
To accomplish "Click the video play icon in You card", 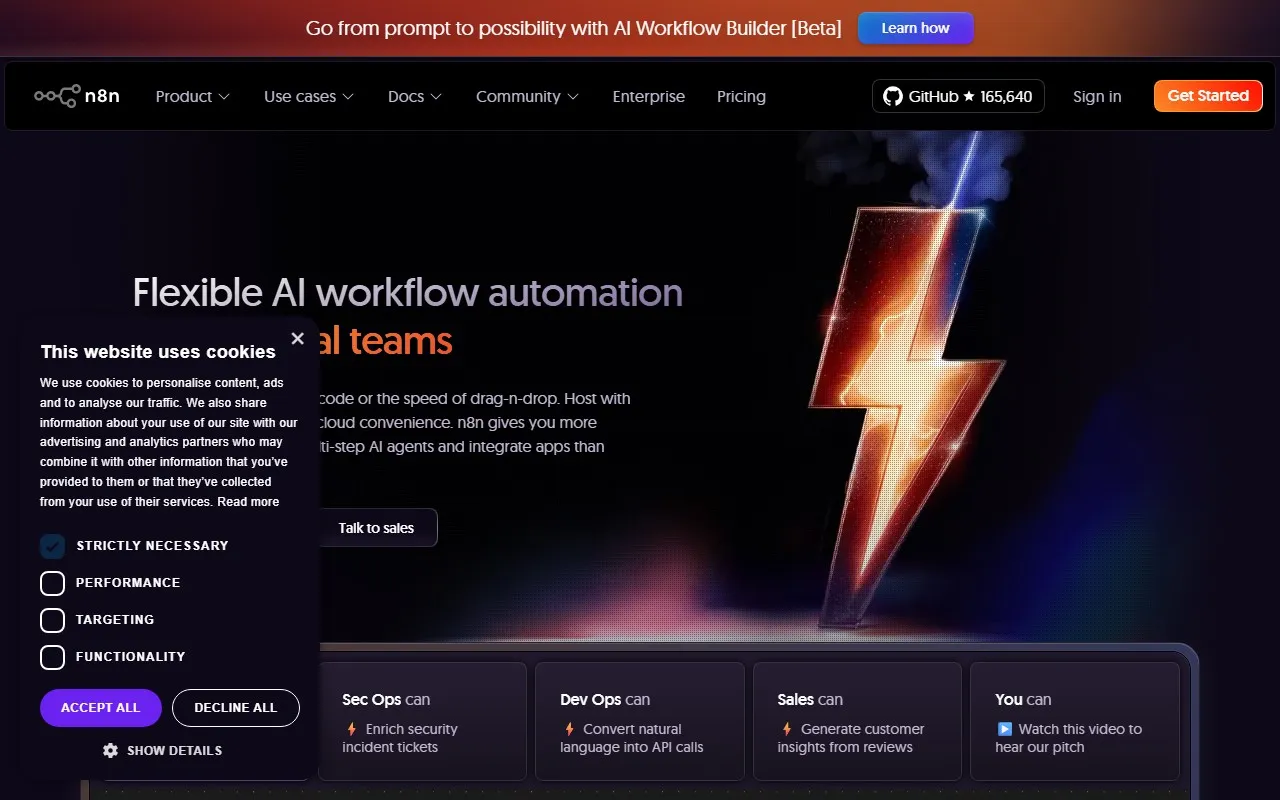I will pos(1004,729).
